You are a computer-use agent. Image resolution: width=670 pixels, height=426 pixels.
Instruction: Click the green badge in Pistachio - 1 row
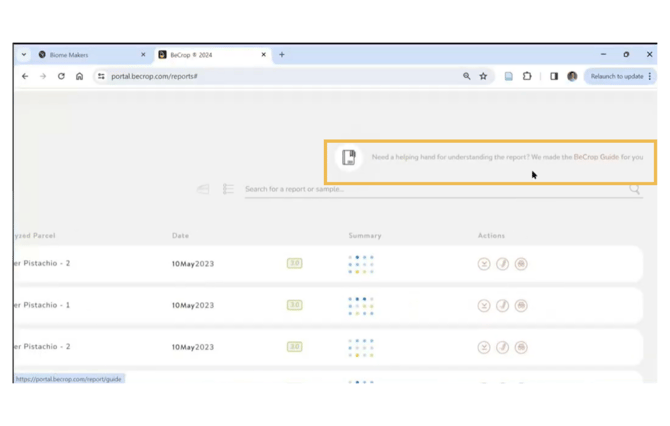coord(294,305)
